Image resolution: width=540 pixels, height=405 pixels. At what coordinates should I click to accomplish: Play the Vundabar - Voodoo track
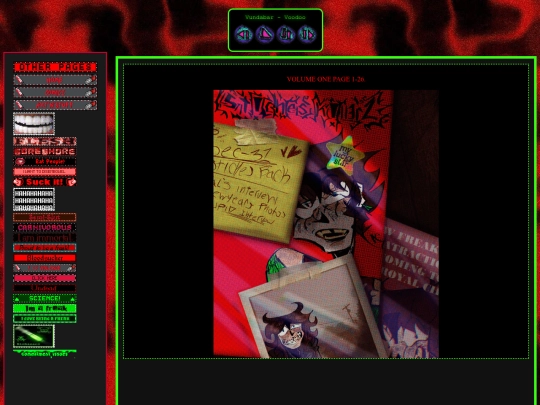(x=264, y=34)
